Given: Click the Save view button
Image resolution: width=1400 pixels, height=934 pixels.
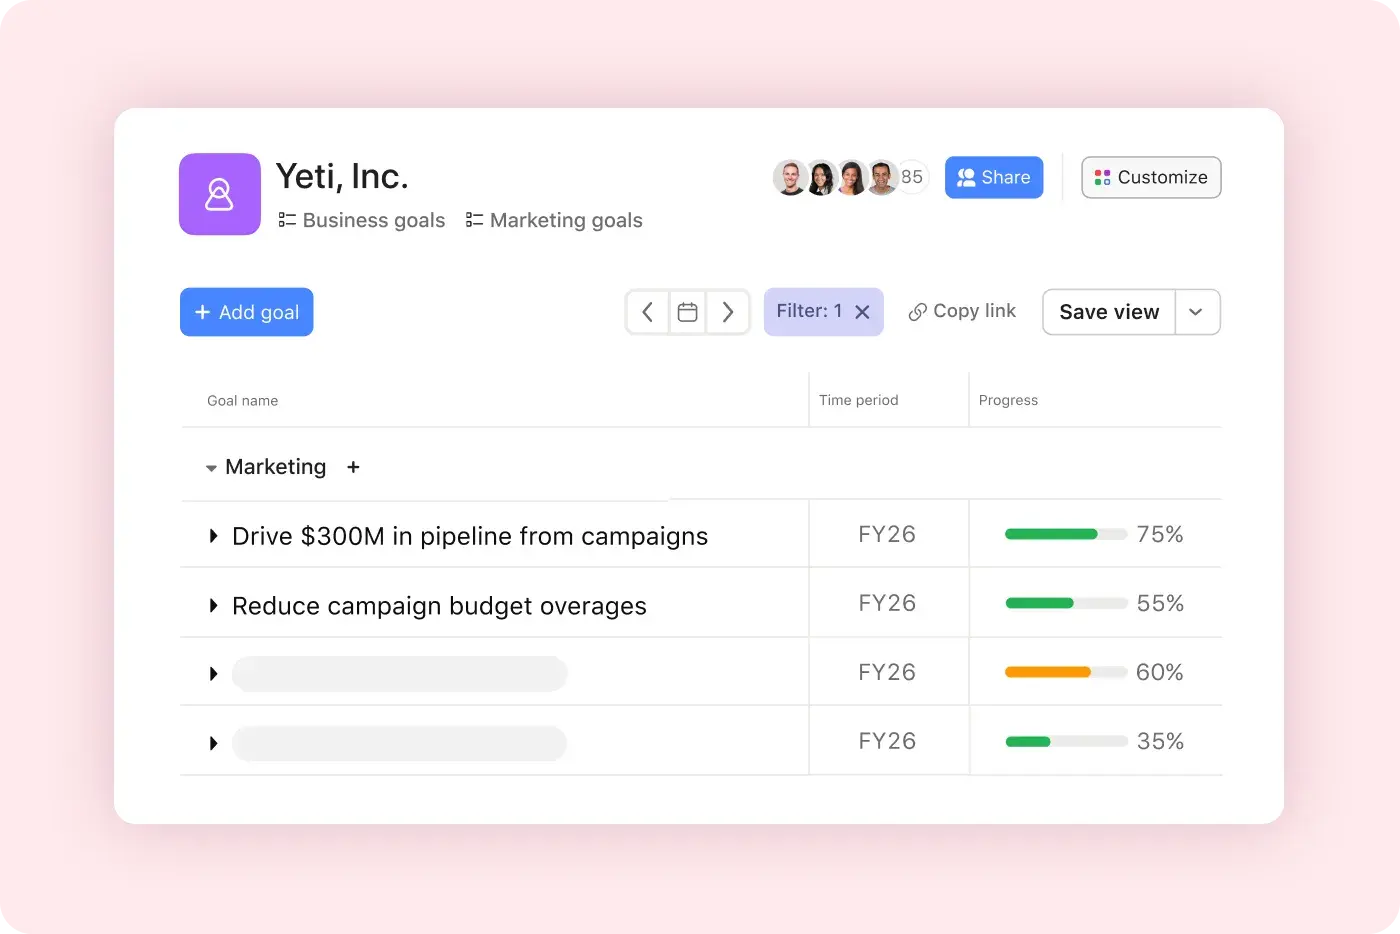Looking at the screenshot, I should click(x=1108, y=311).
